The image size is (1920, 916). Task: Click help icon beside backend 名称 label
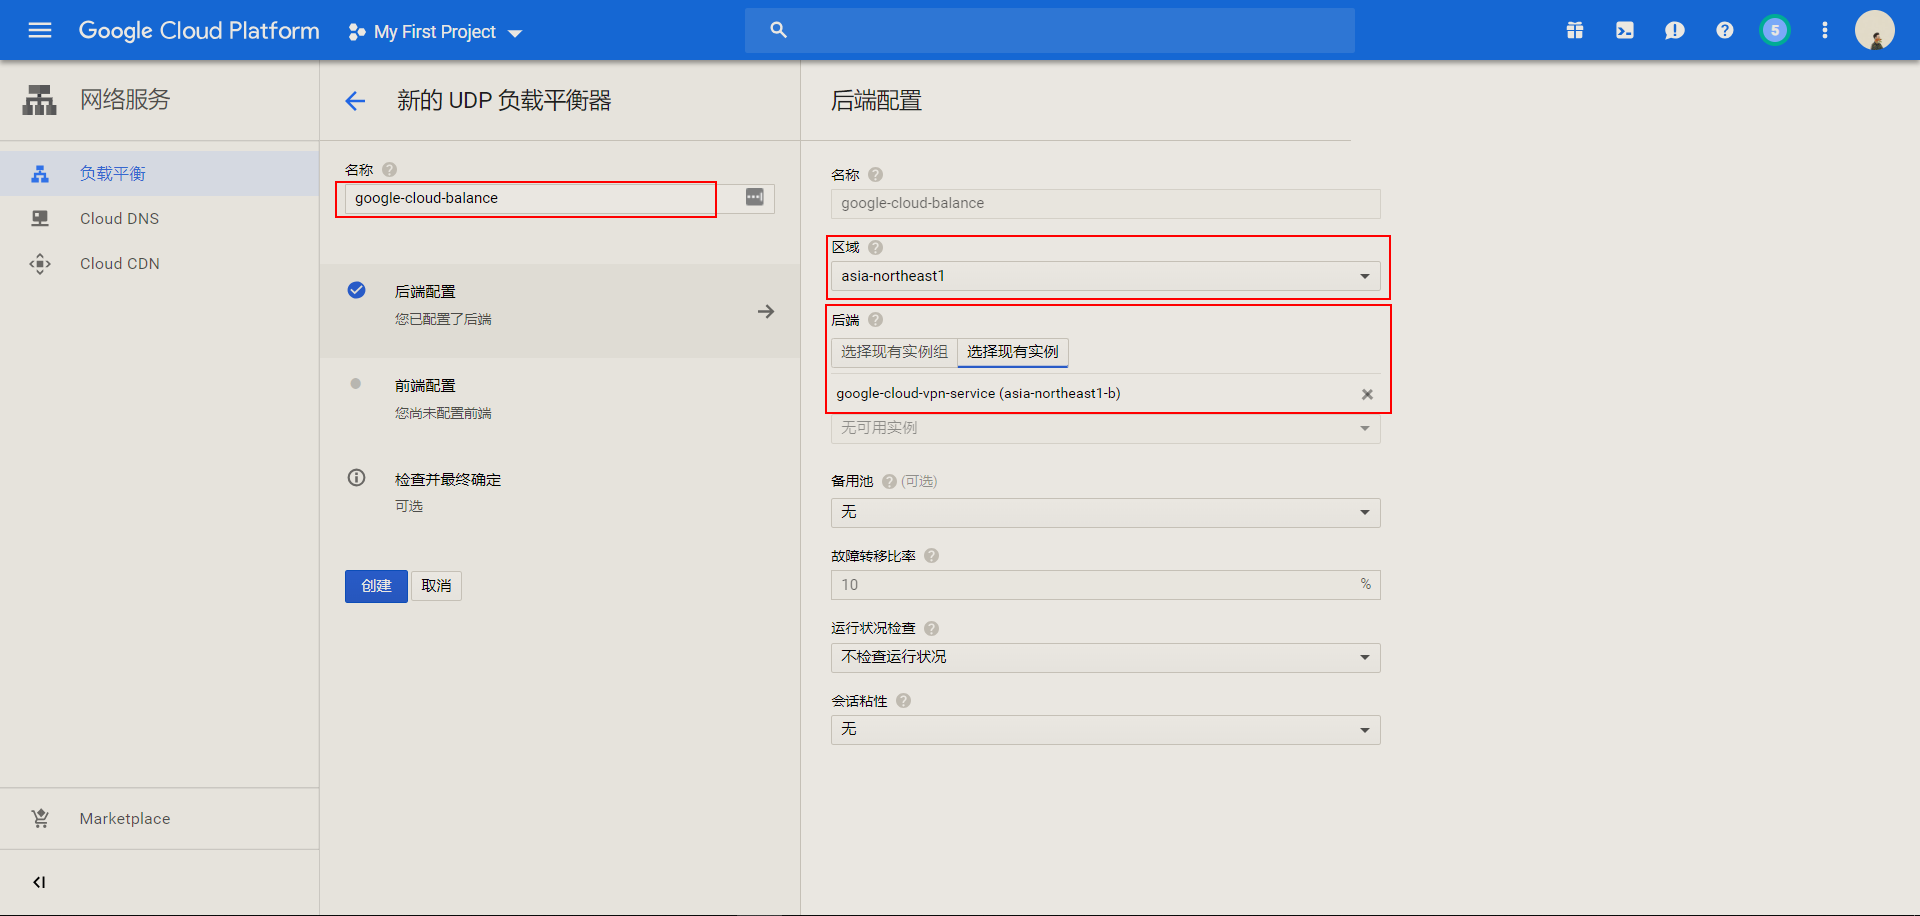876,175
